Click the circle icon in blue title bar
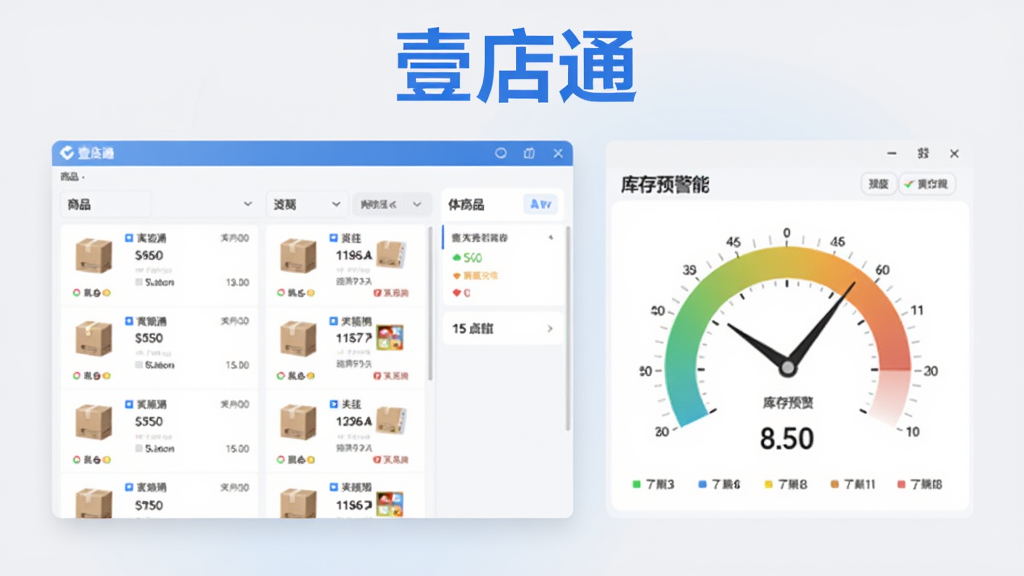This screenshot has width=1024, height=576. point(501,153)
